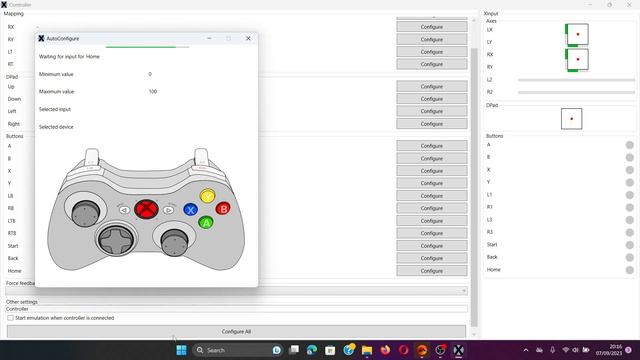Viewport: 640px width, 360px height.
Task: Click the Bing icon in the taskbar search box
Action: [x=277, y=350]
